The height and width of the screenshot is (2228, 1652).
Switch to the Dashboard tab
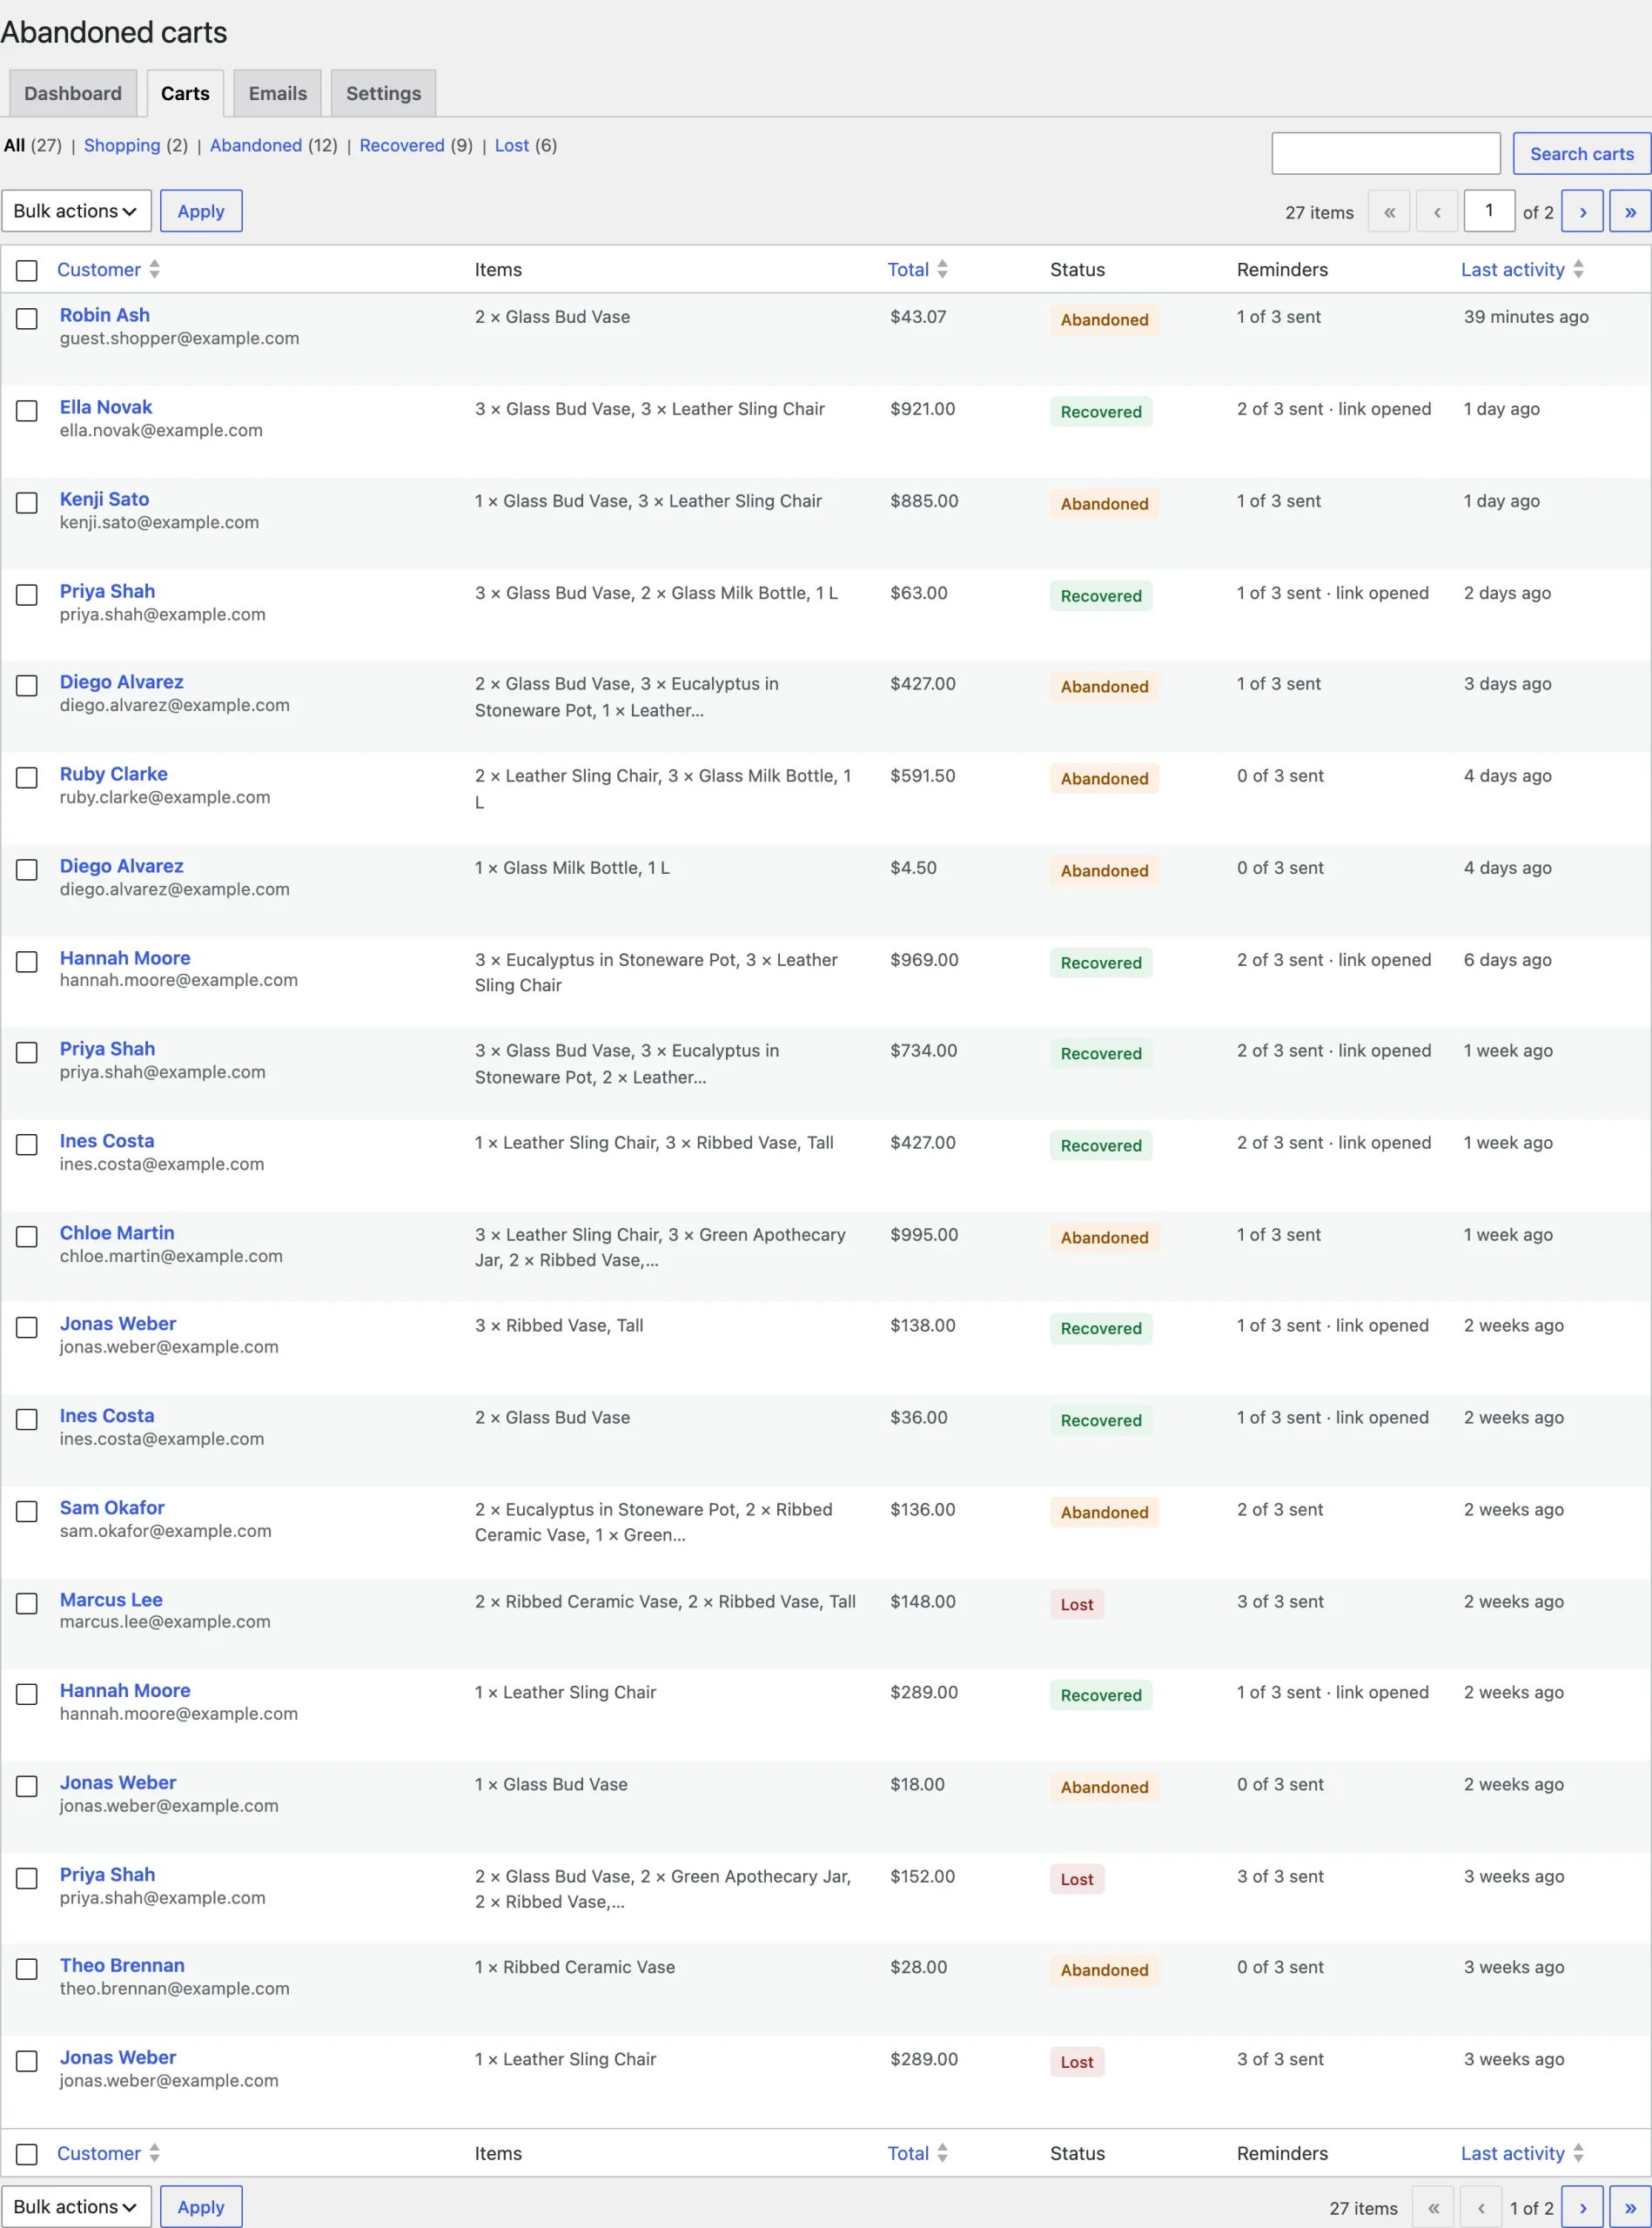73,93
